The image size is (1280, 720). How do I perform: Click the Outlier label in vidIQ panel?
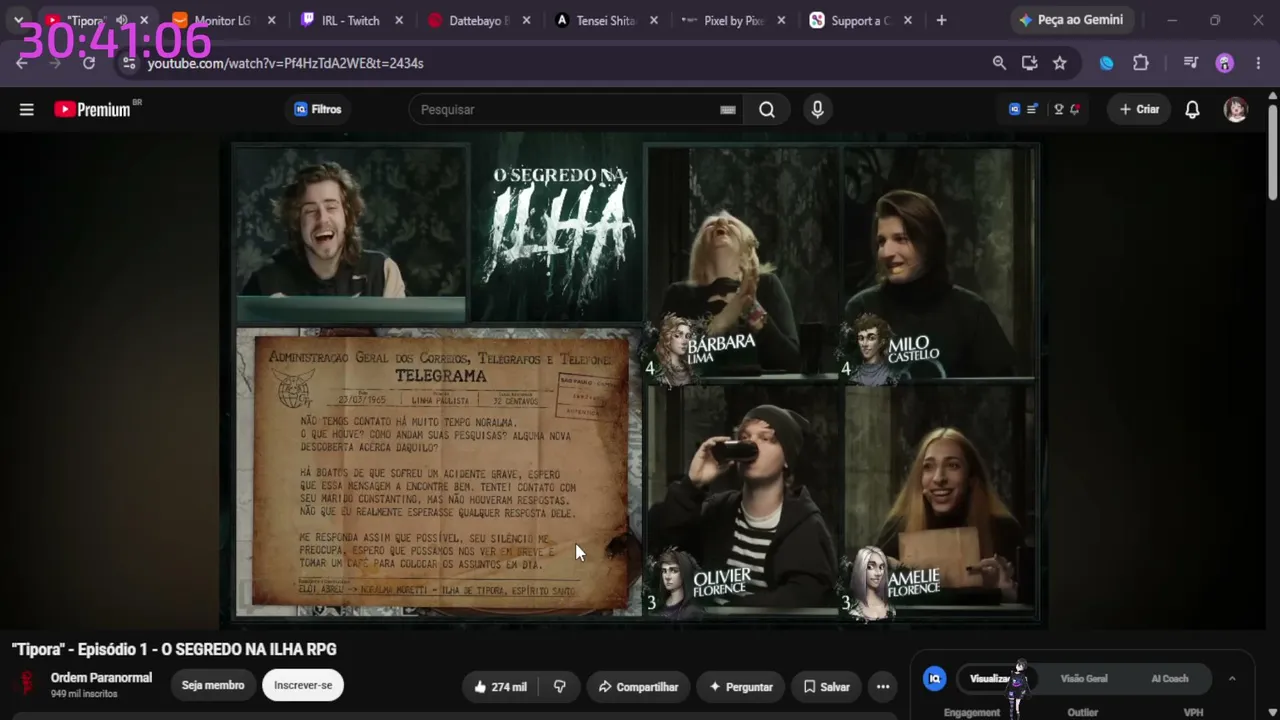[1083, 712]
